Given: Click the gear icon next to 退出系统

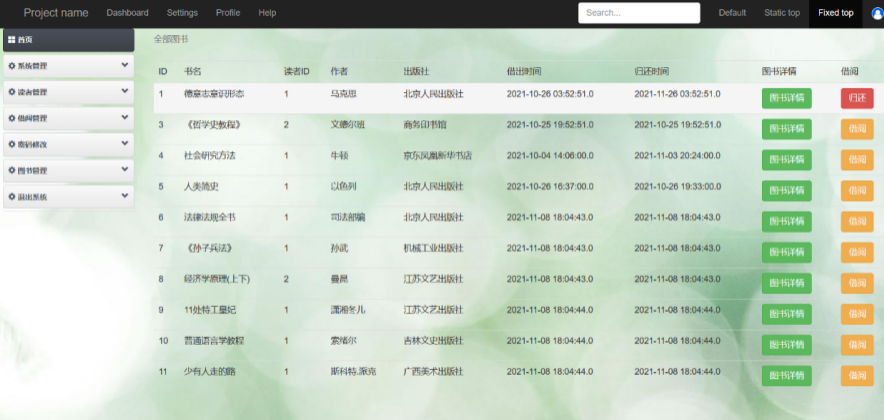Looking at the screenshot, I should [x=11, y=197].
